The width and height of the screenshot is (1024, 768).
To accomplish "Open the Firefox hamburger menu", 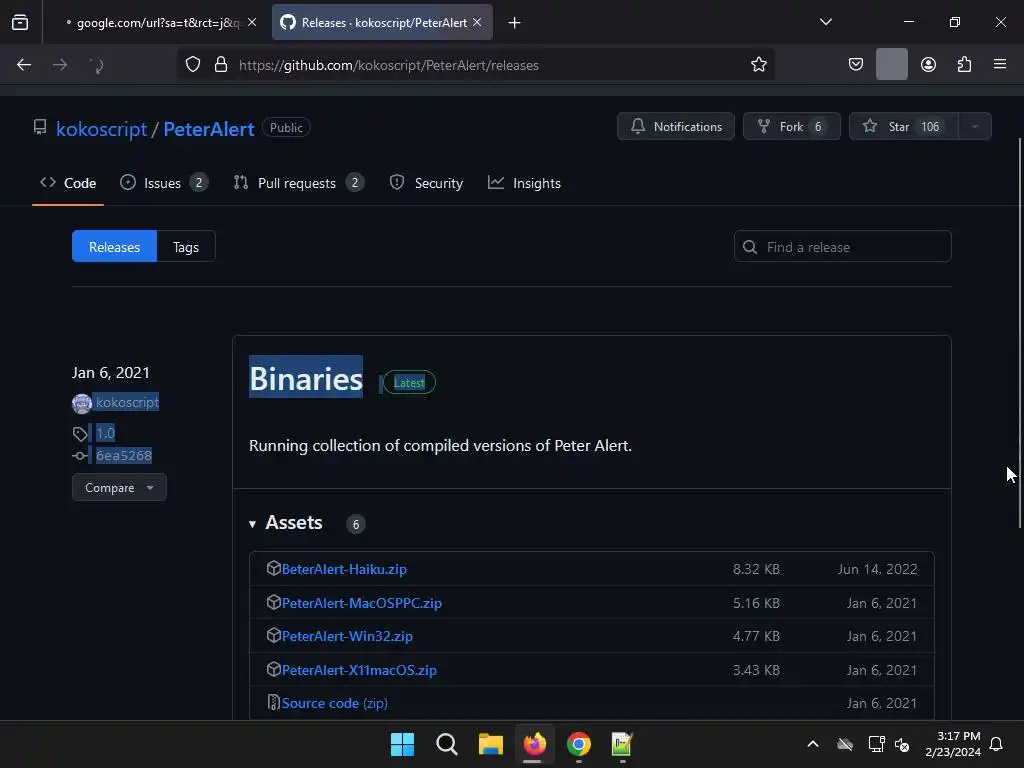I will (x=999, y=64).
